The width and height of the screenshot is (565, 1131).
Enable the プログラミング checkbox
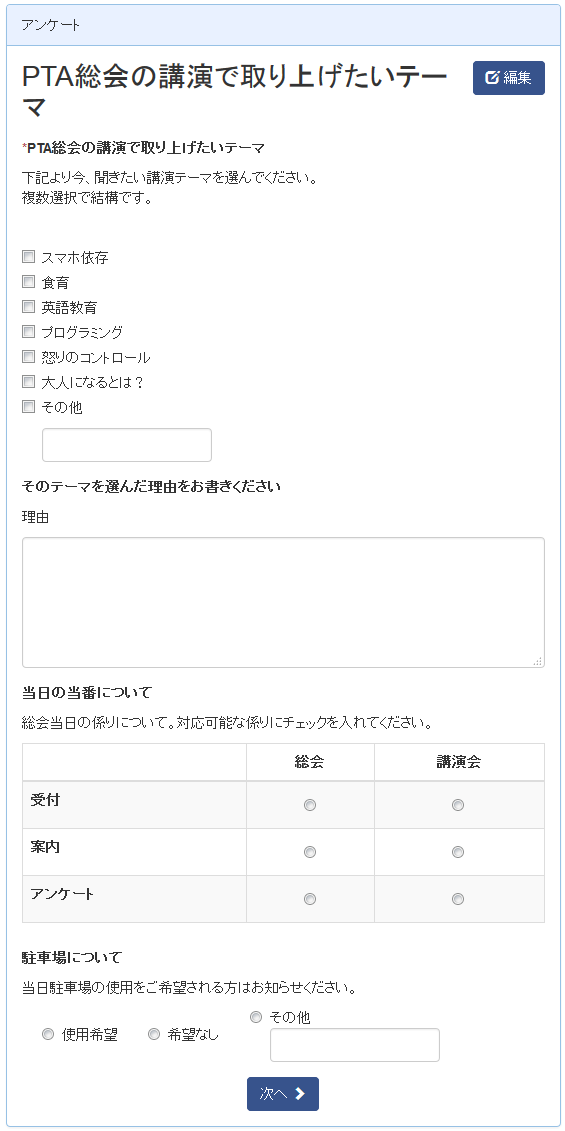(29, 332)
